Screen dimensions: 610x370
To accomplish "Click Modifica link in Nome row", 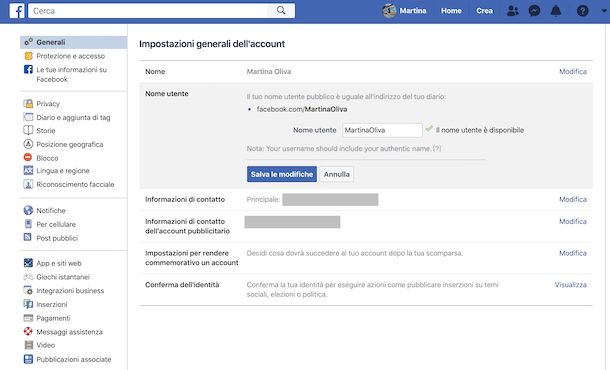I will [x=573, y=72].
